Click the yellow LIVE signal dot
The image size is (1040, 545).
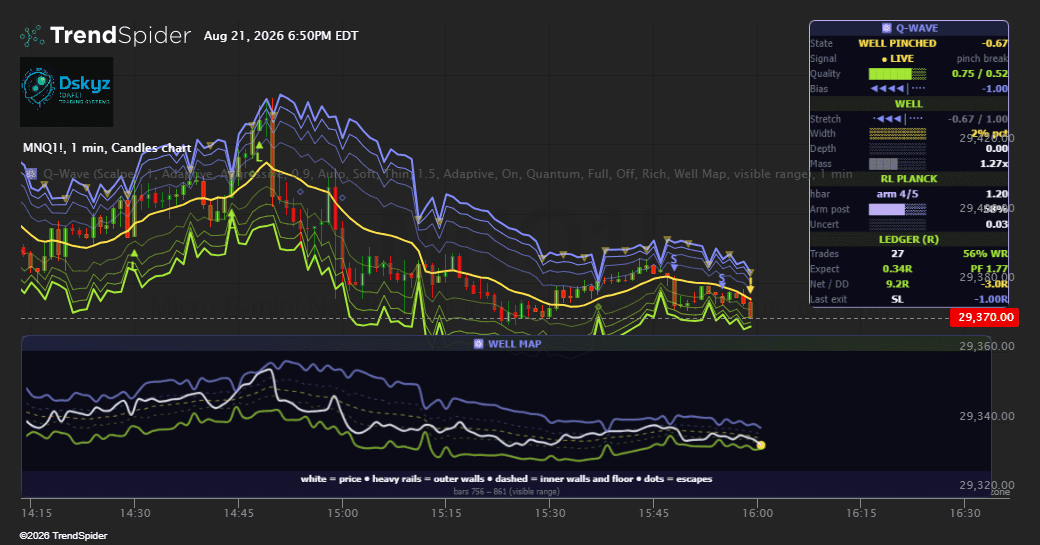(x=884, y=59)
